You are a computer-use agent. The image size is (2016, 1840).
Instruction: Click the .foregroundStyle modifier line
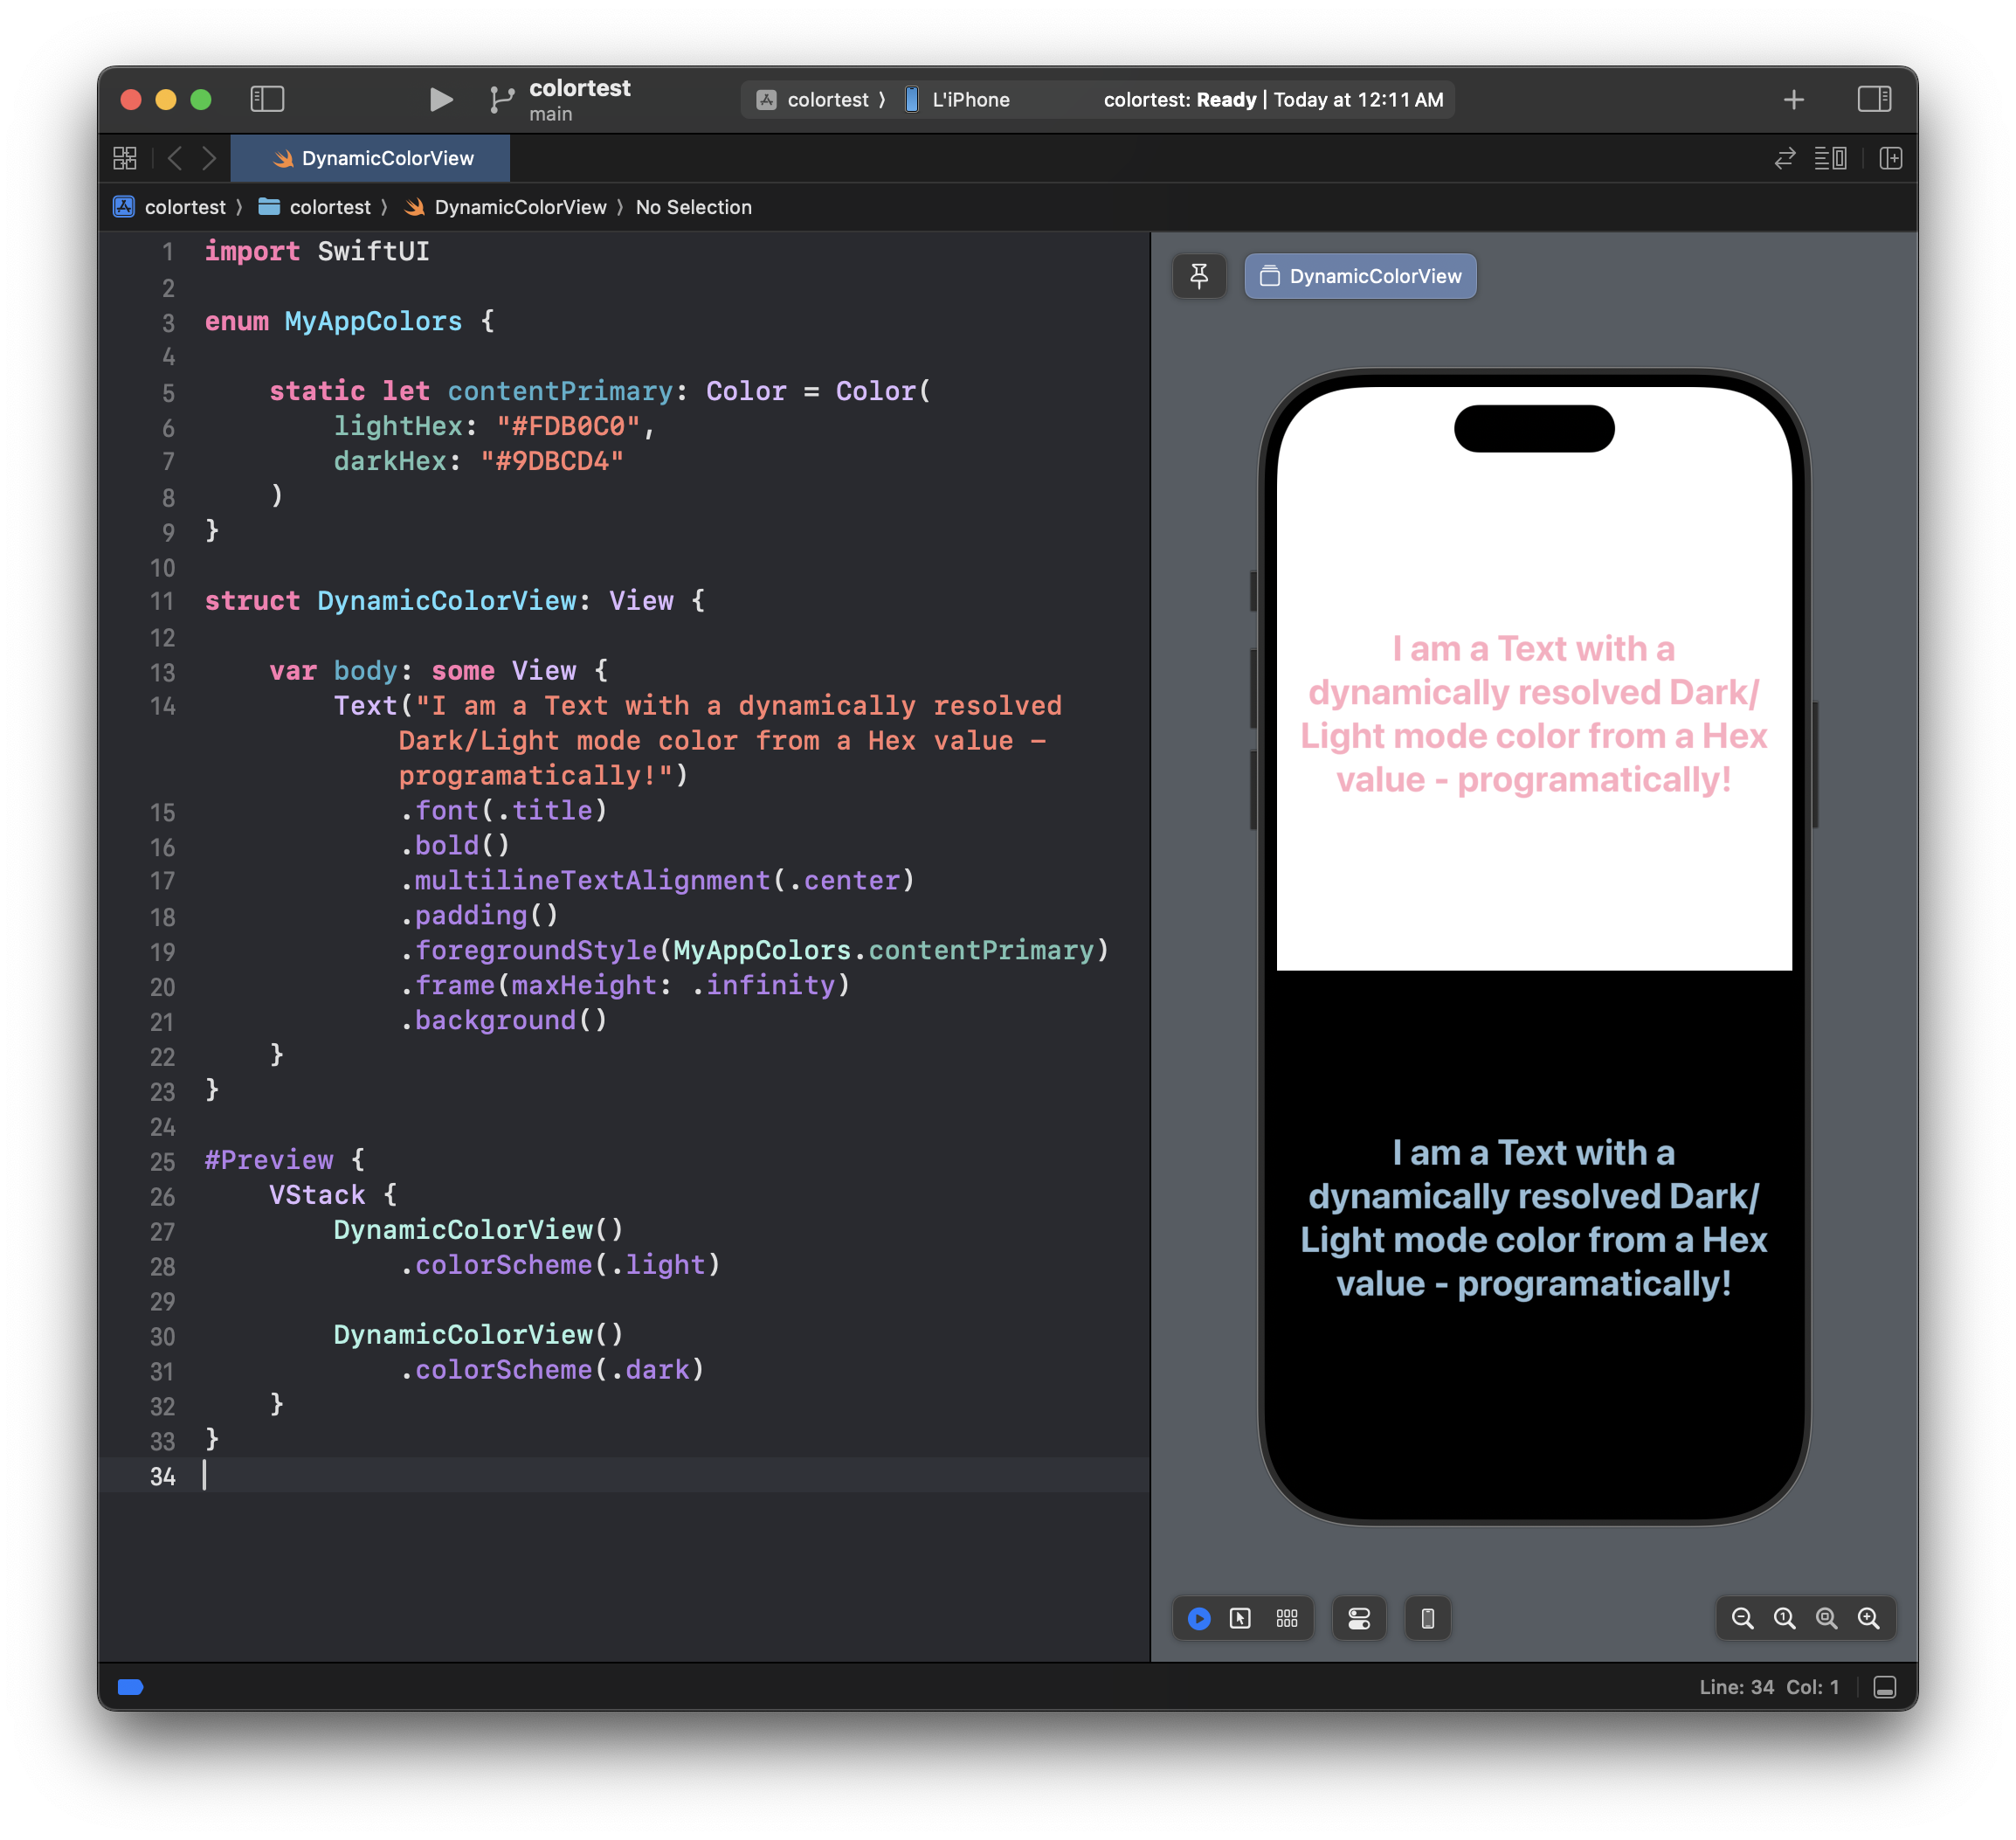click(754, 950)
